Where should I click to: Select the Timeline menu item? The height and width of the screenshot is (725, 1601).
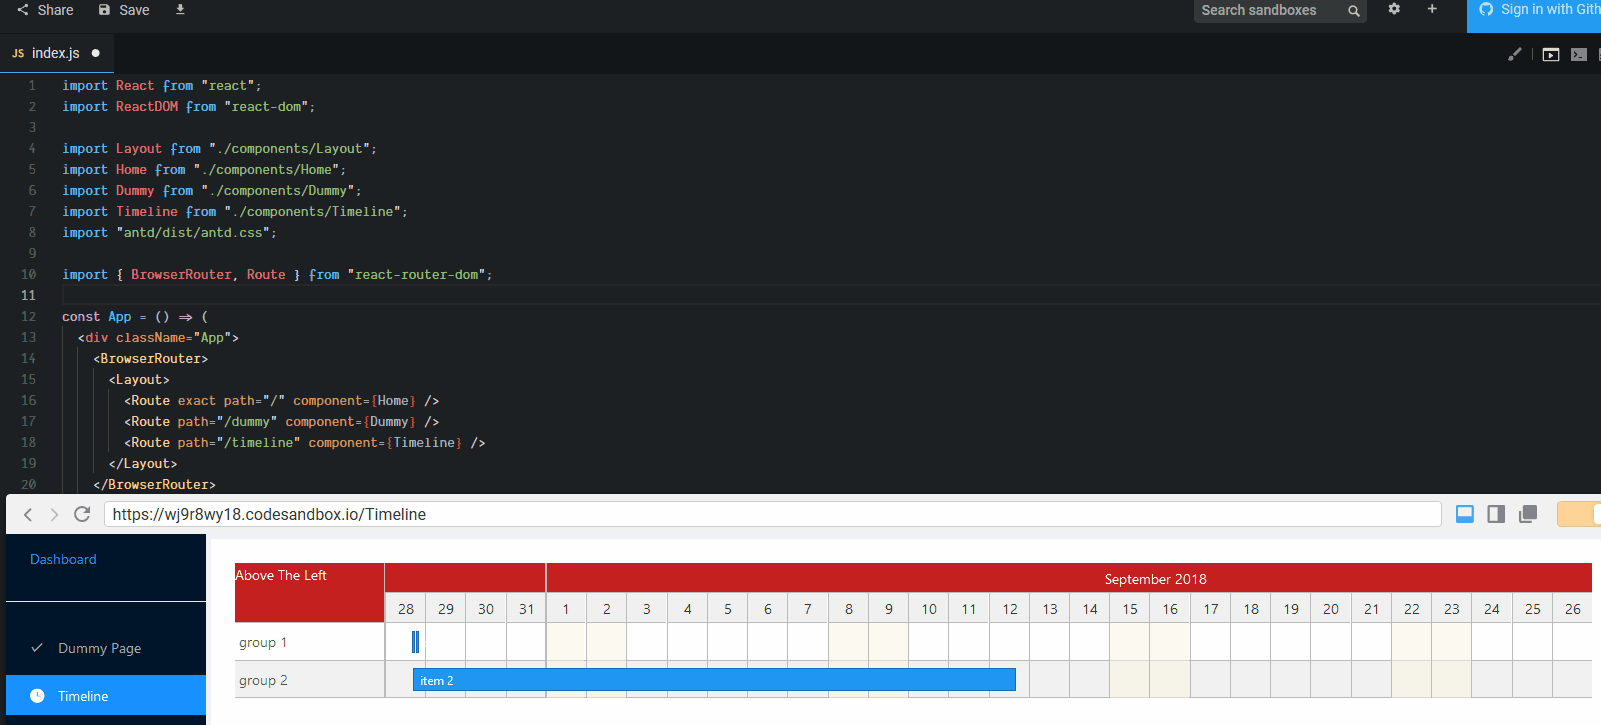106,696
